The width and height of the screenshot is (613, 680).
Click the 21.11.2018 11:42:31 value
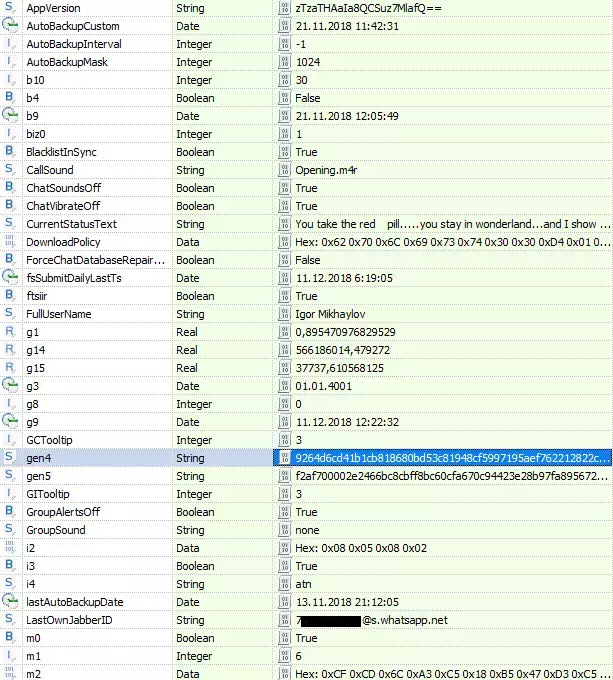(347, 26)
